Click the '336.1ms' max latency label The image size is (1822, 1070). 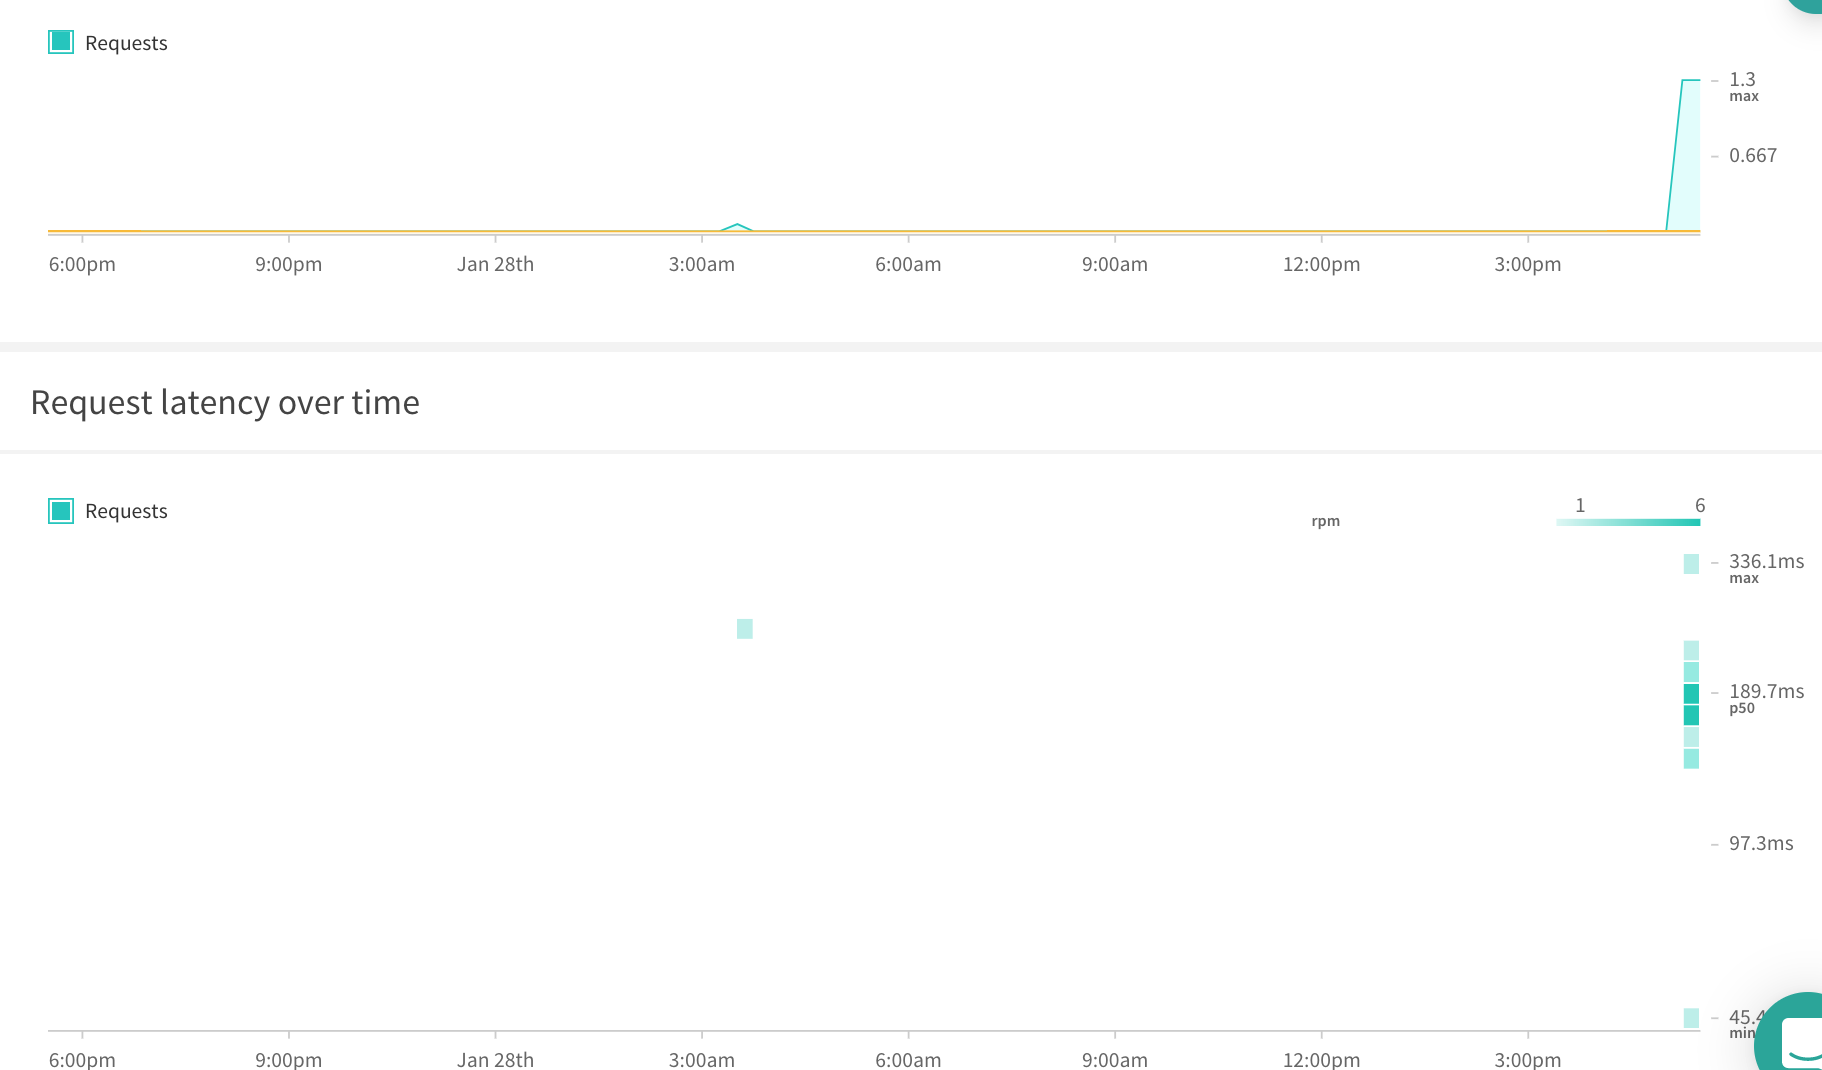pos(1766,561)
